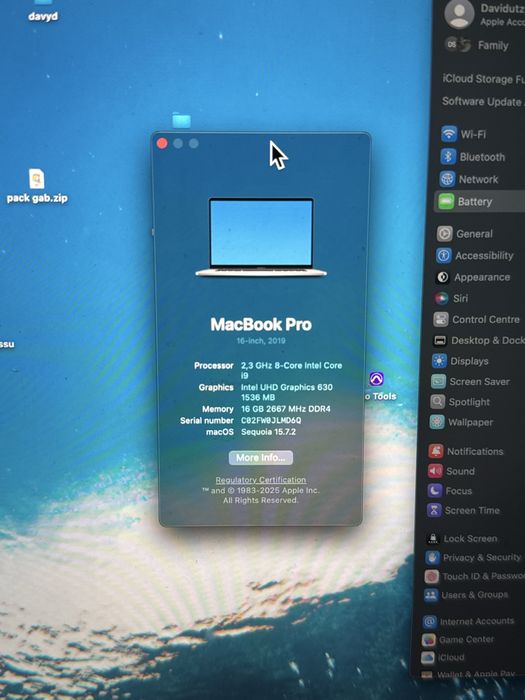Select the Lock Screen icon
This screenshot has height=700, width=525.
433,538
